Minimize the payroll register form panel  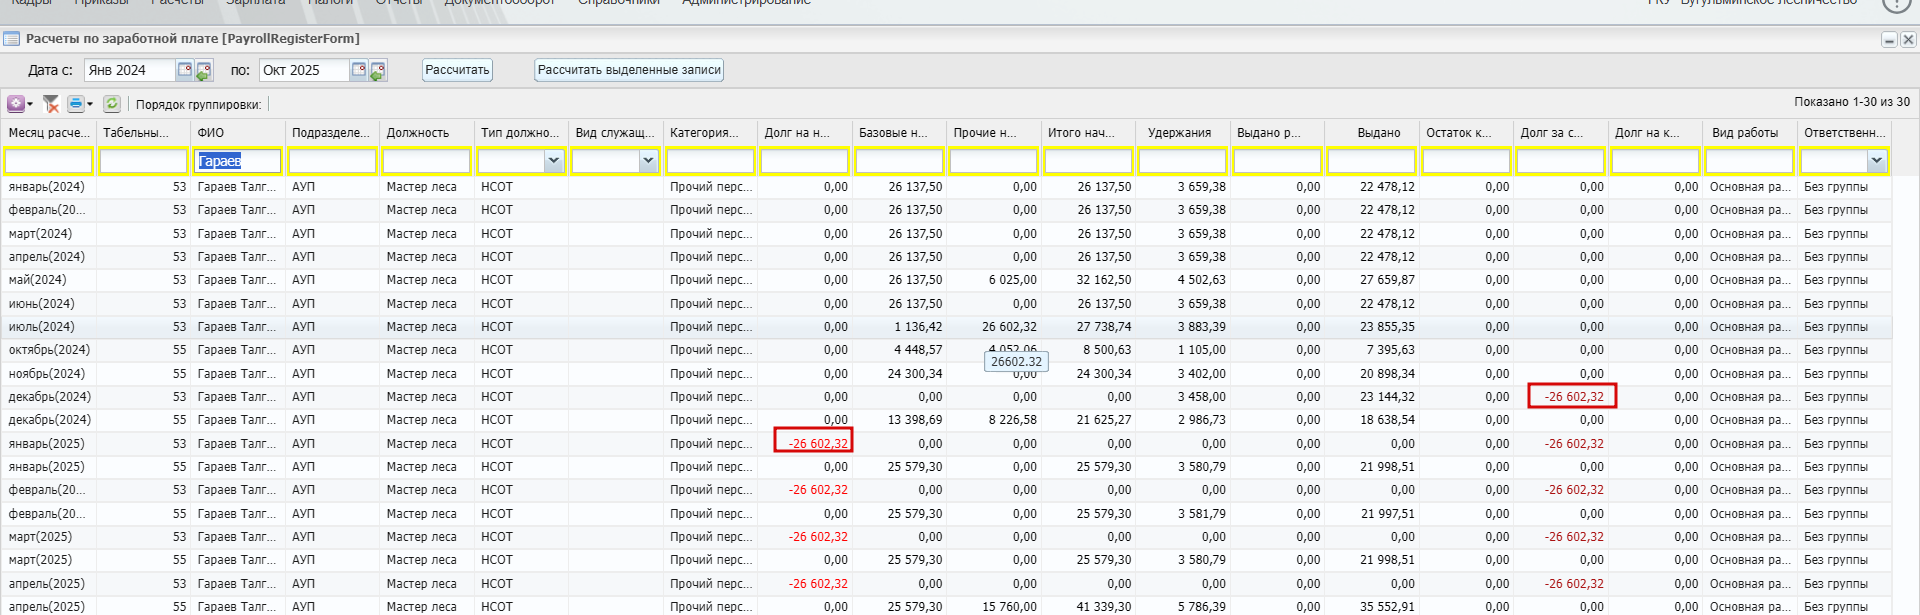coord(1889,40)
